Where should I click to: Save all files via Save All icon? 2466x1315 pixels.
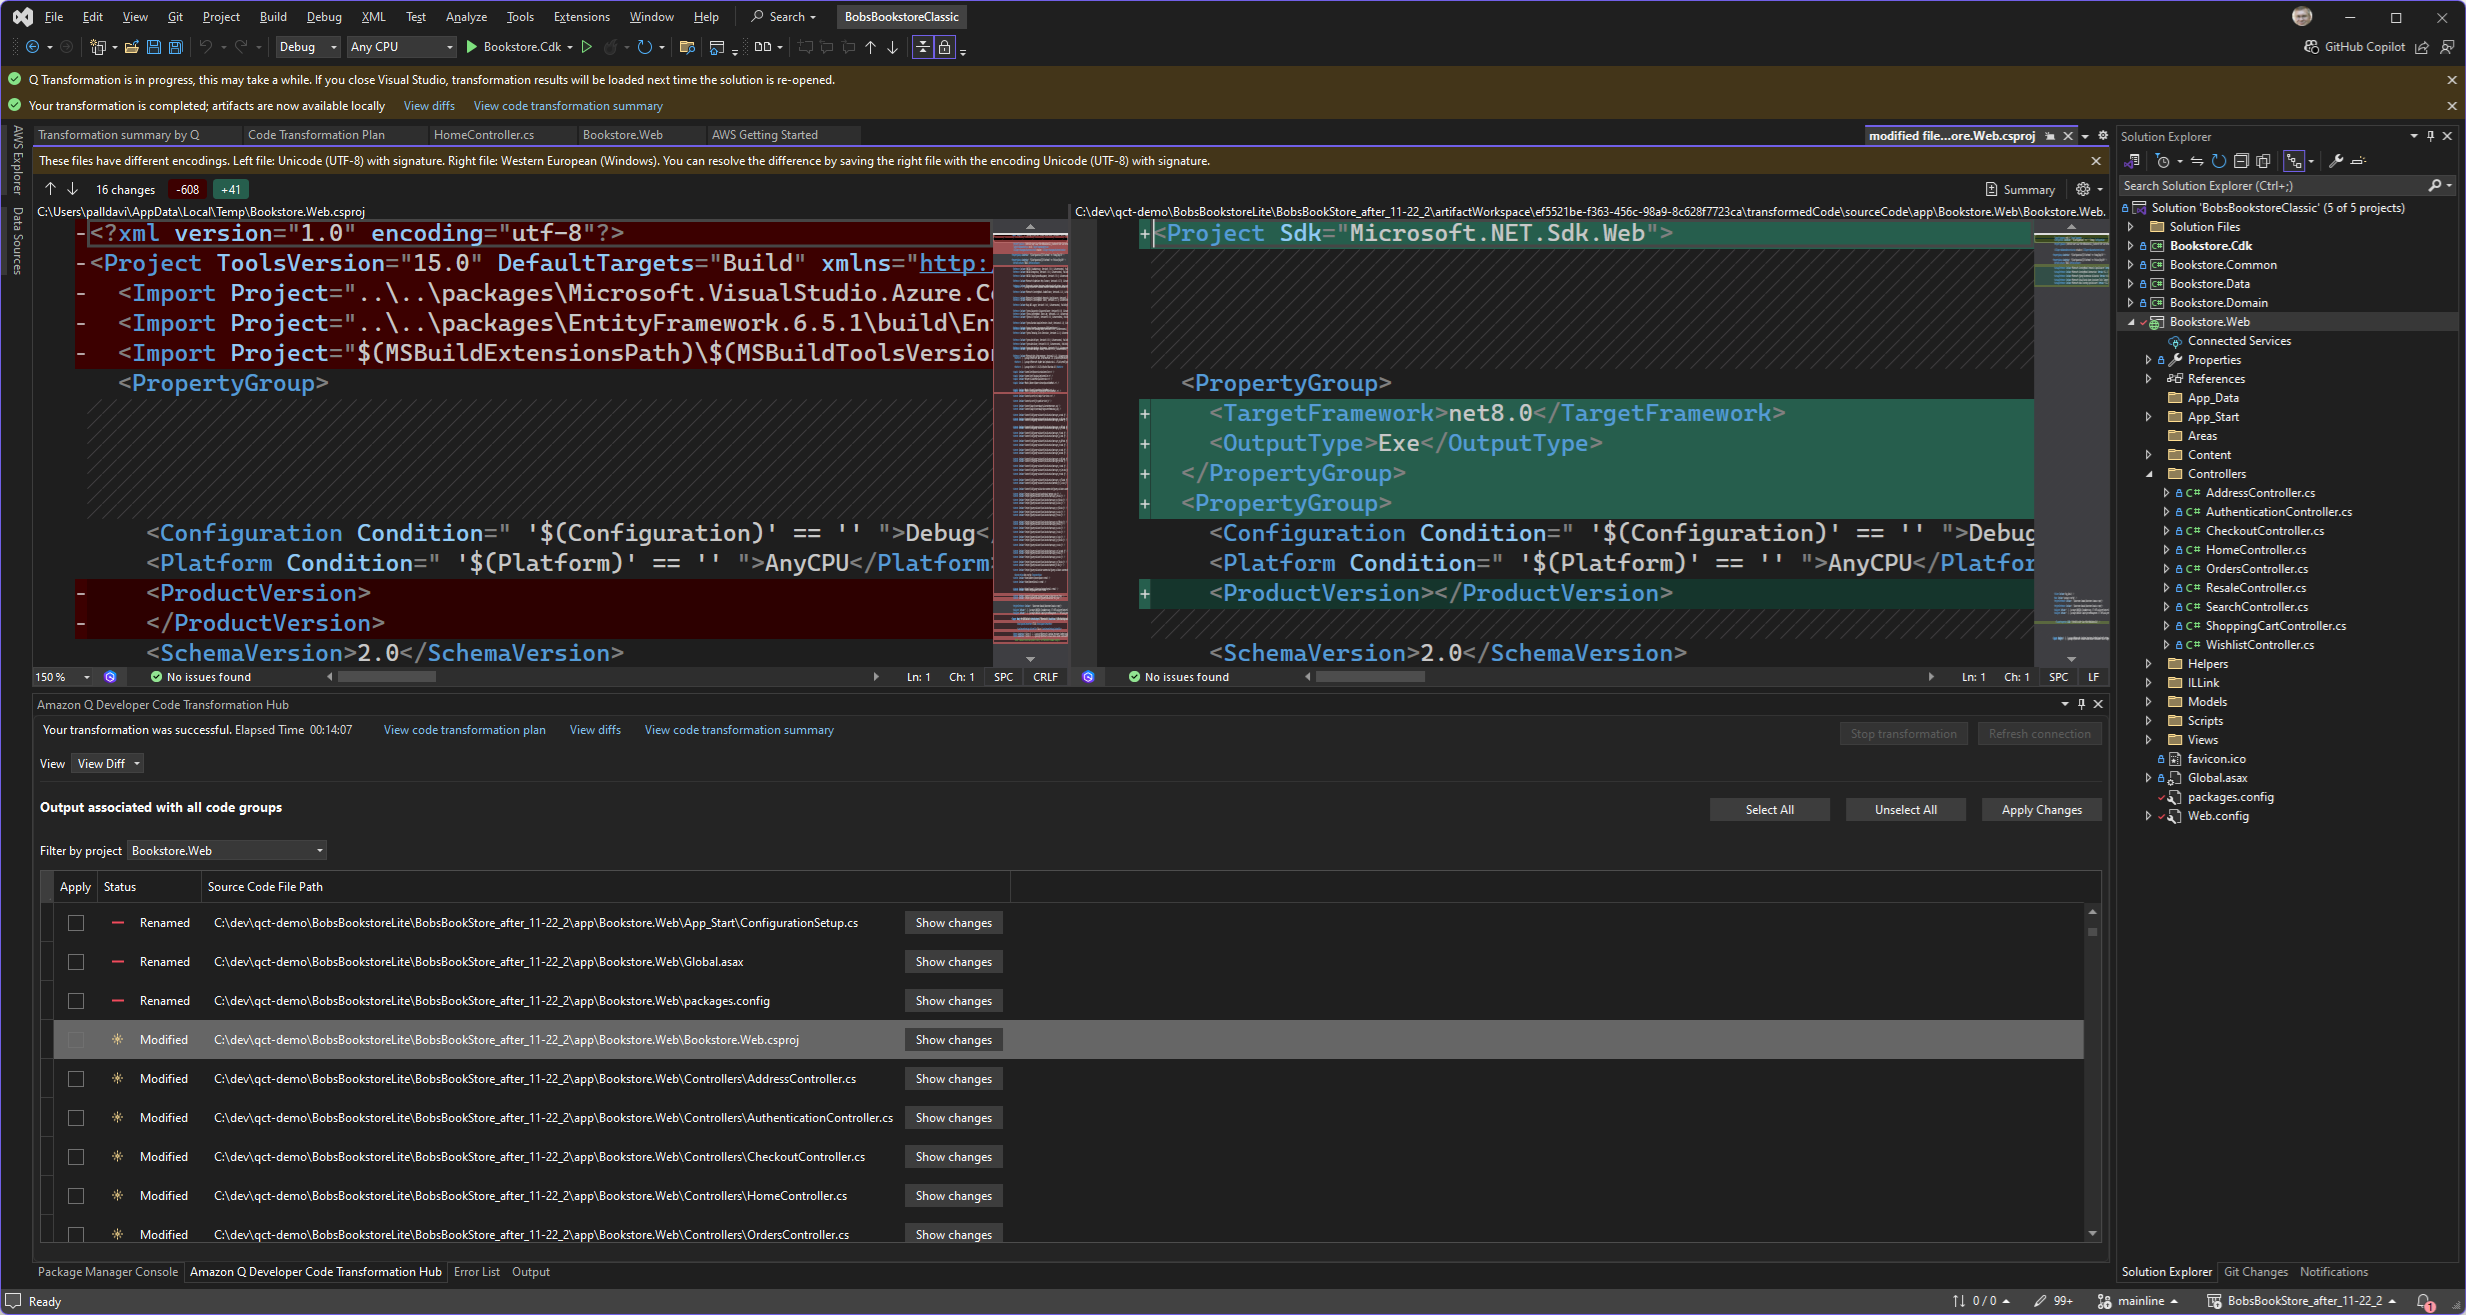174,47
